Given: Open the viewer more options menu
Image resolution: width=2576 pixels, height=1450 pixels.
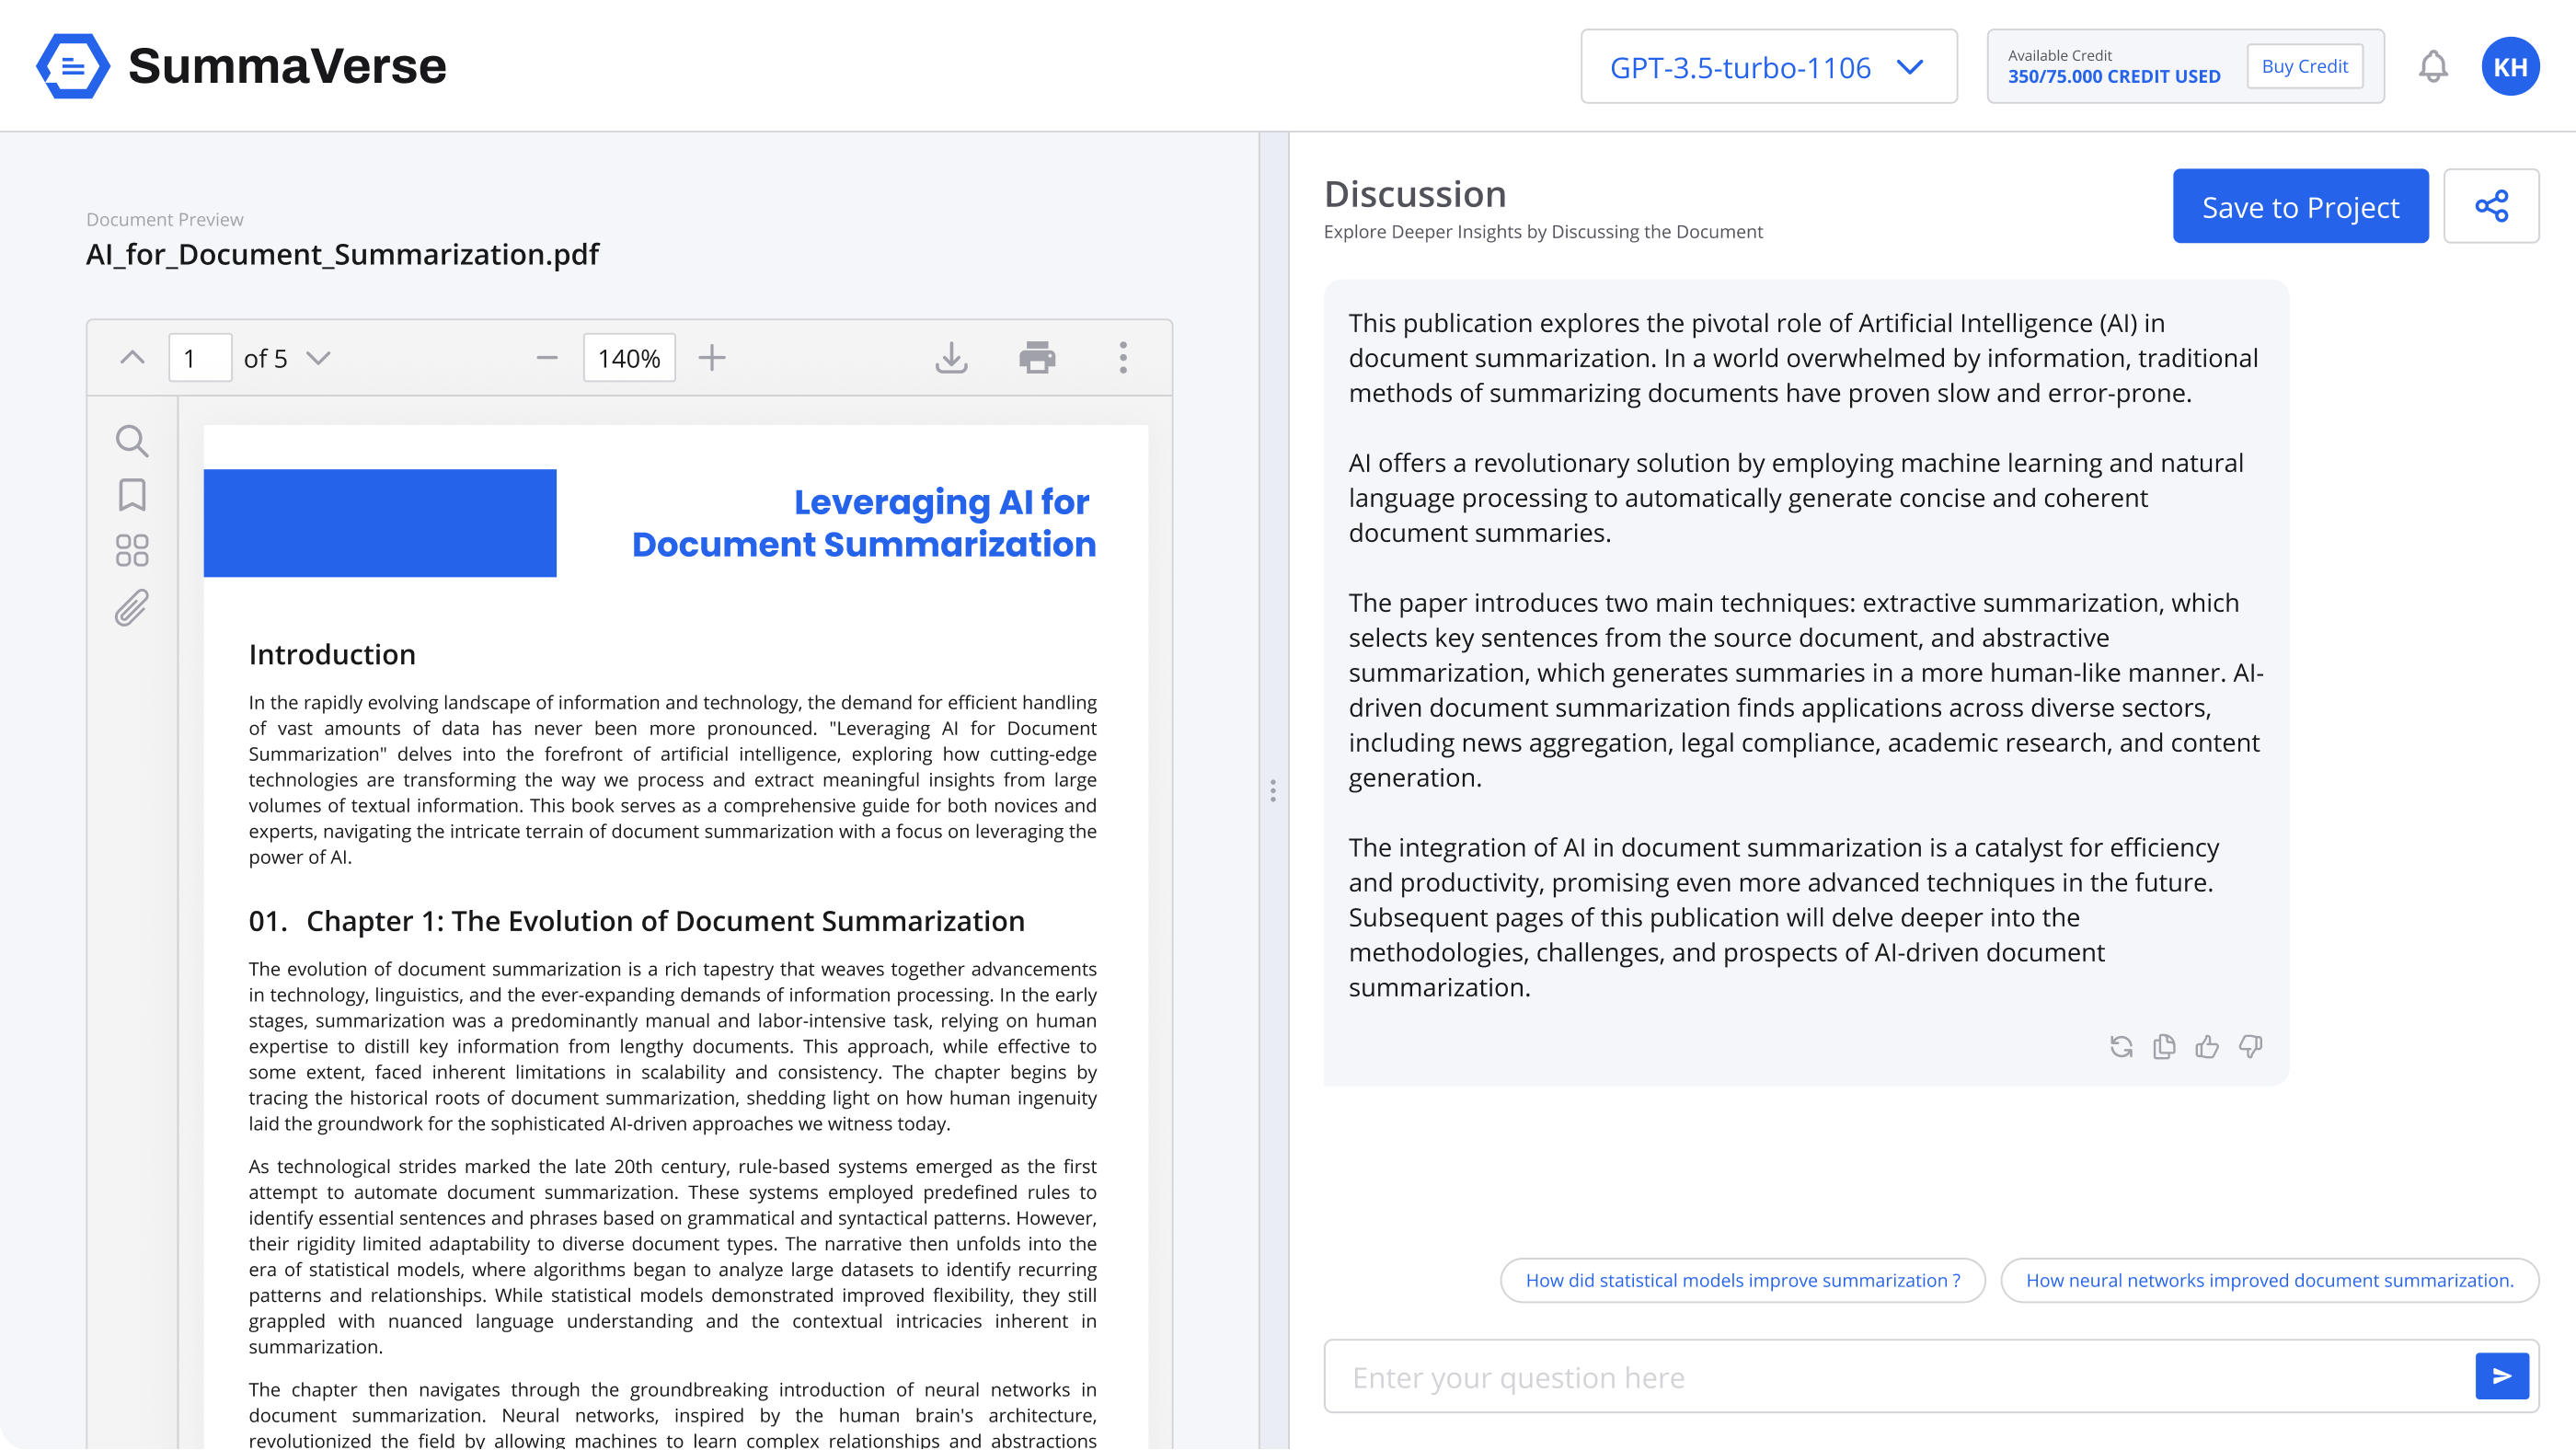Looking at the screenshot, I should (x=1123, y=358).
